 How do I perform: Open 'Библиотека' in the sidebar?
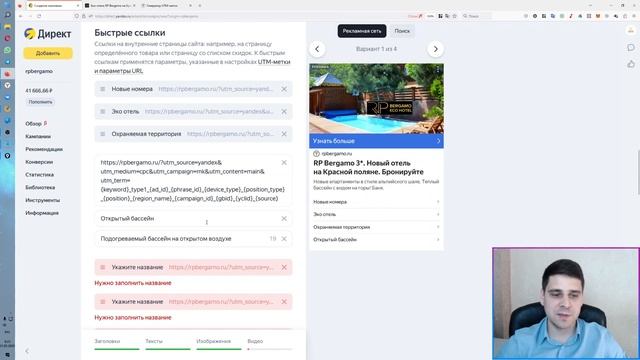(40, 187)
